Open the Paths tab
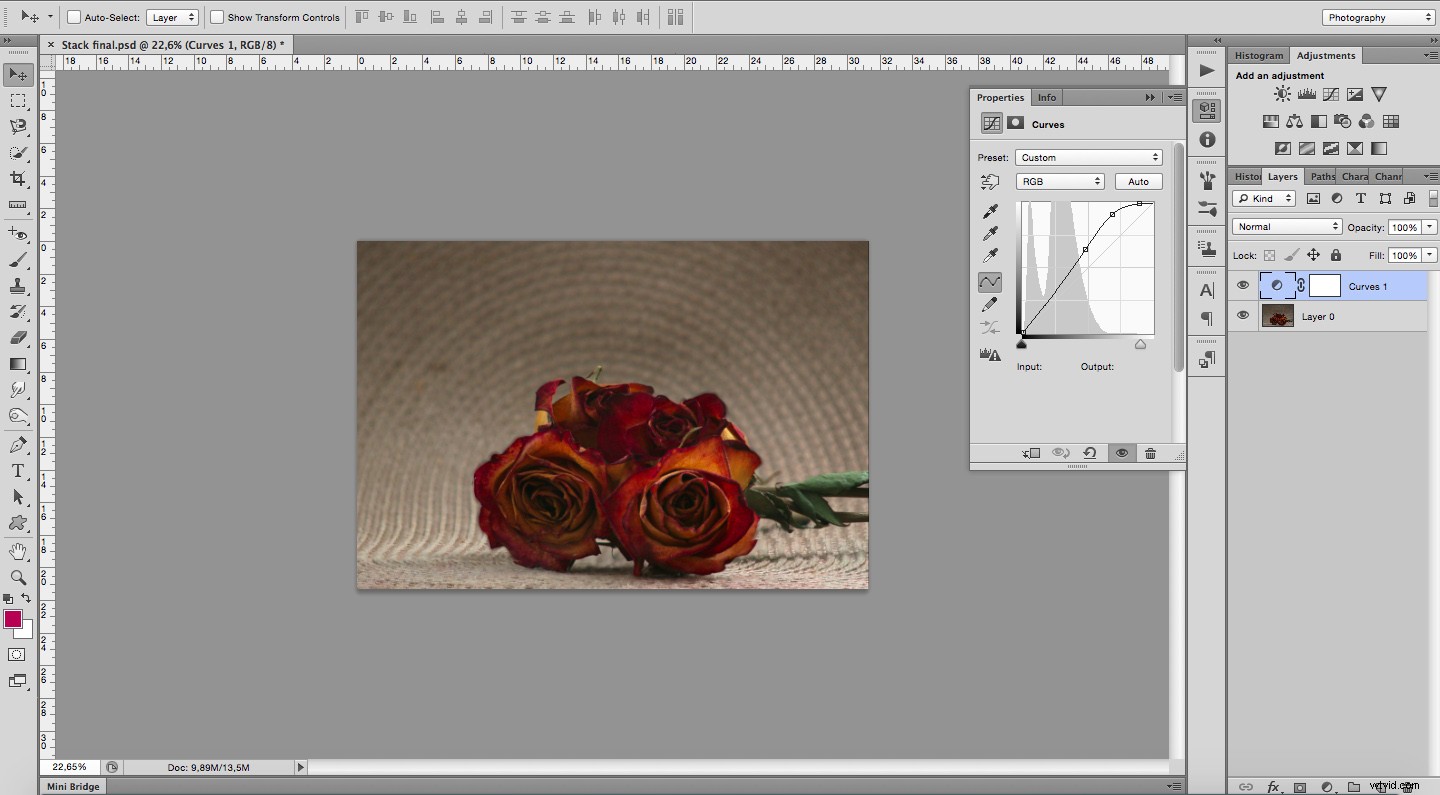This screenshot has height=795, width=1440. pos(1322,176)
